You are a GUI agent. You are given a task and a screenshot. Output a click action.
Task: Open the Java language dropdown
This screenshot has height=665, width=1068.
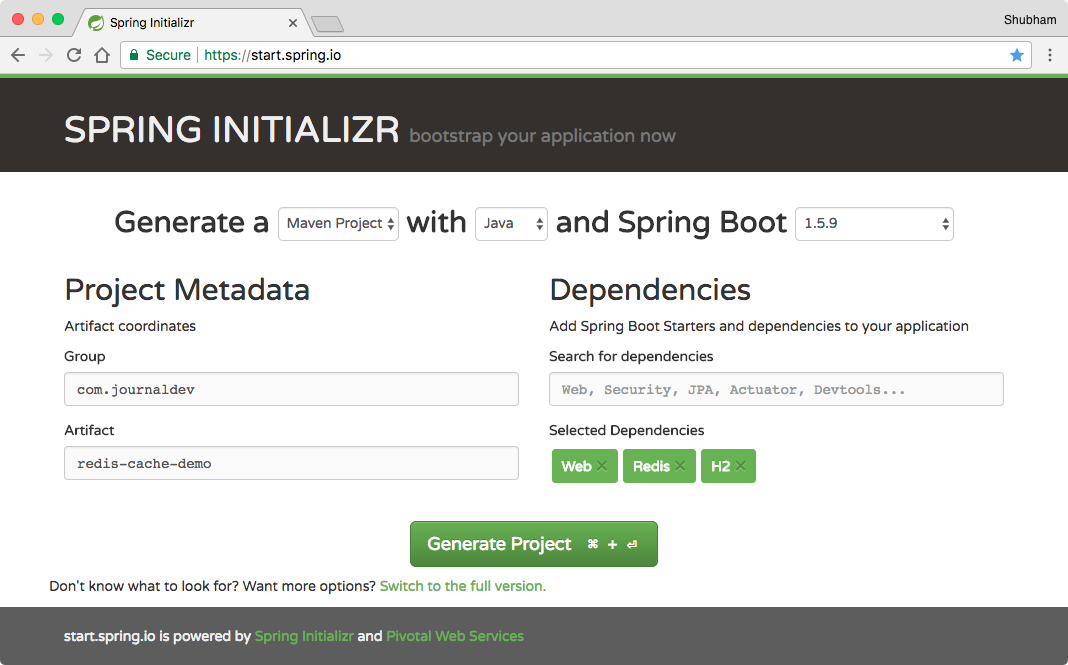[x=512, y=223]
